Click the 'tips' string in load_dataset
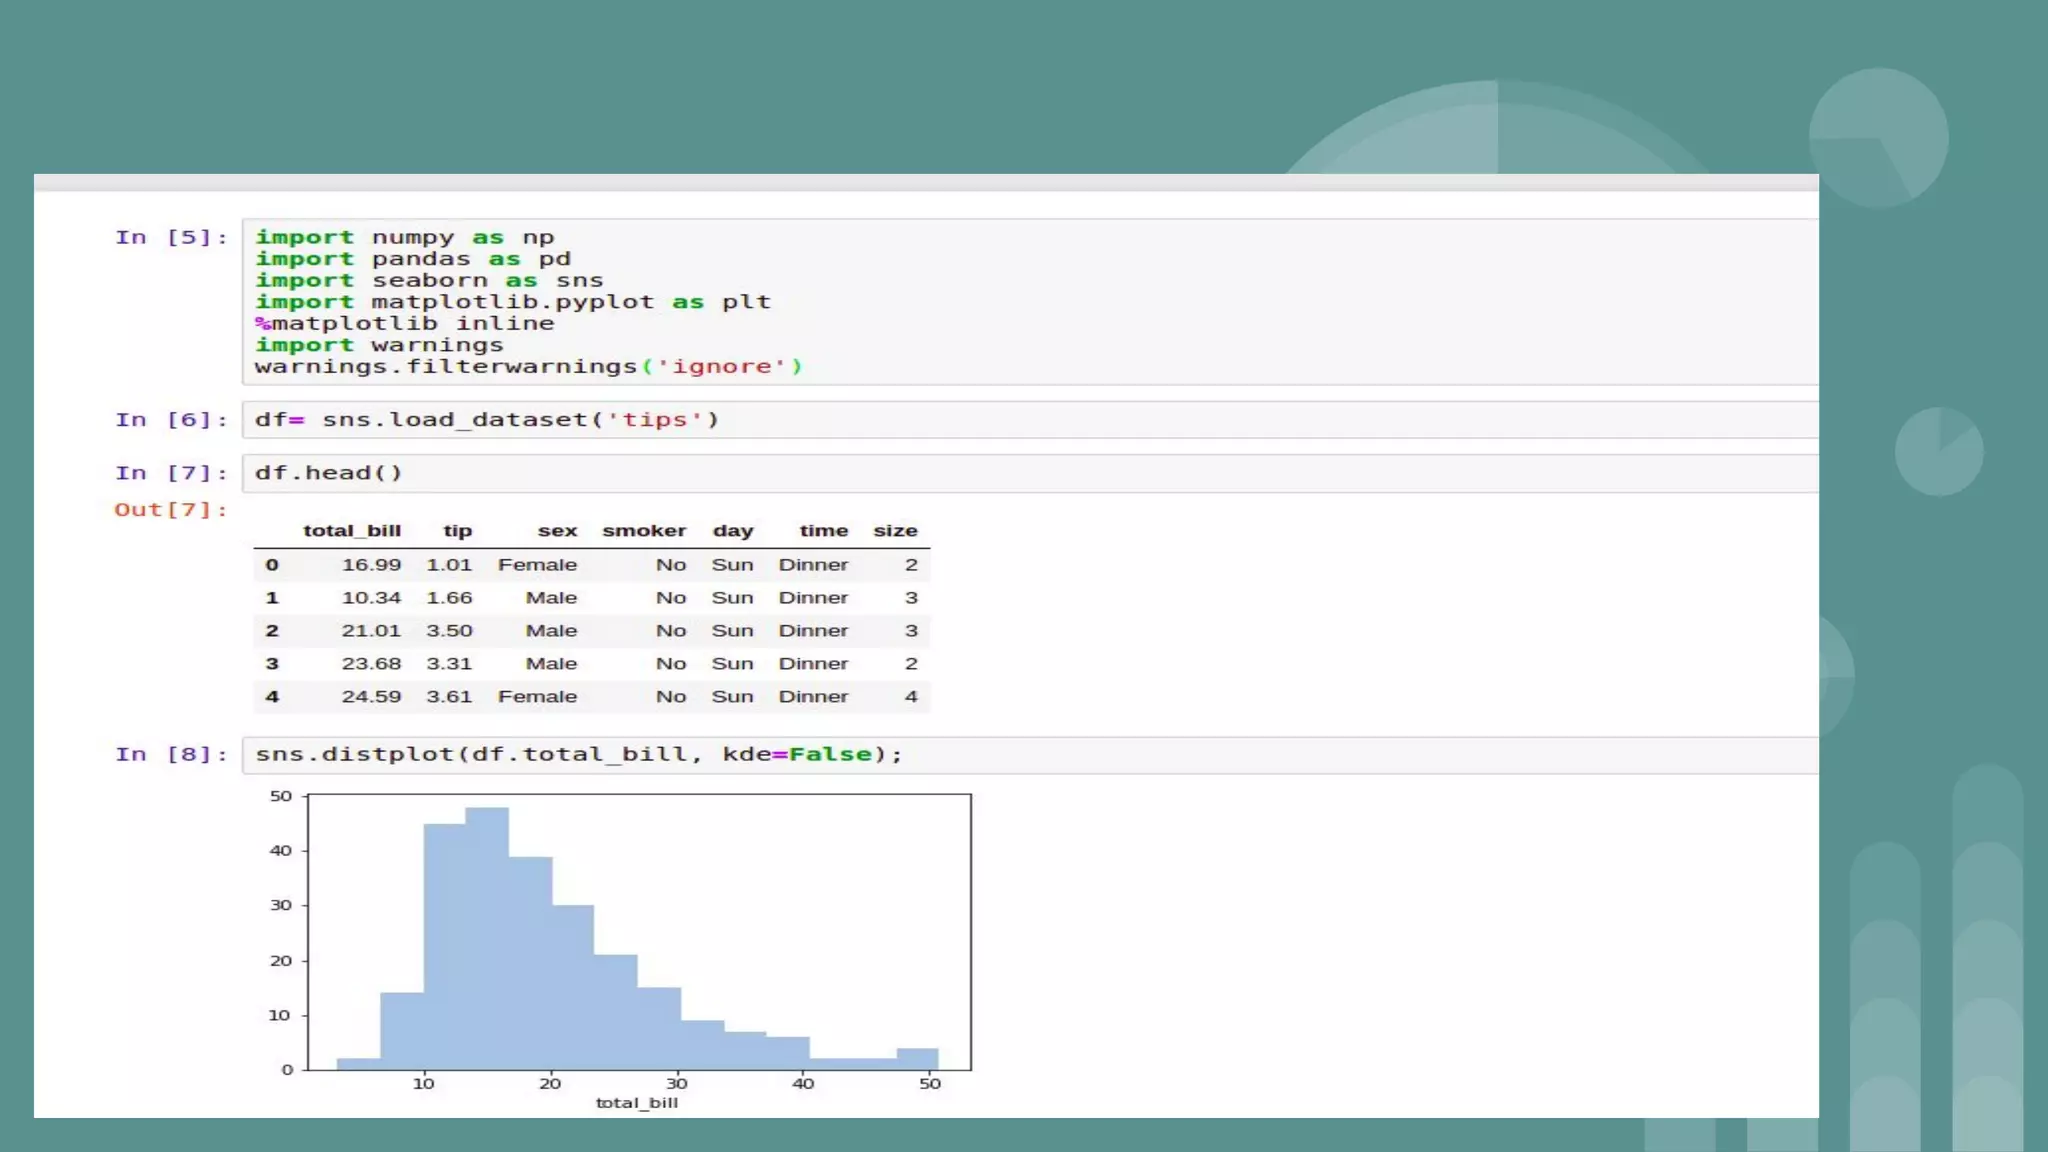 coord(654,420)
